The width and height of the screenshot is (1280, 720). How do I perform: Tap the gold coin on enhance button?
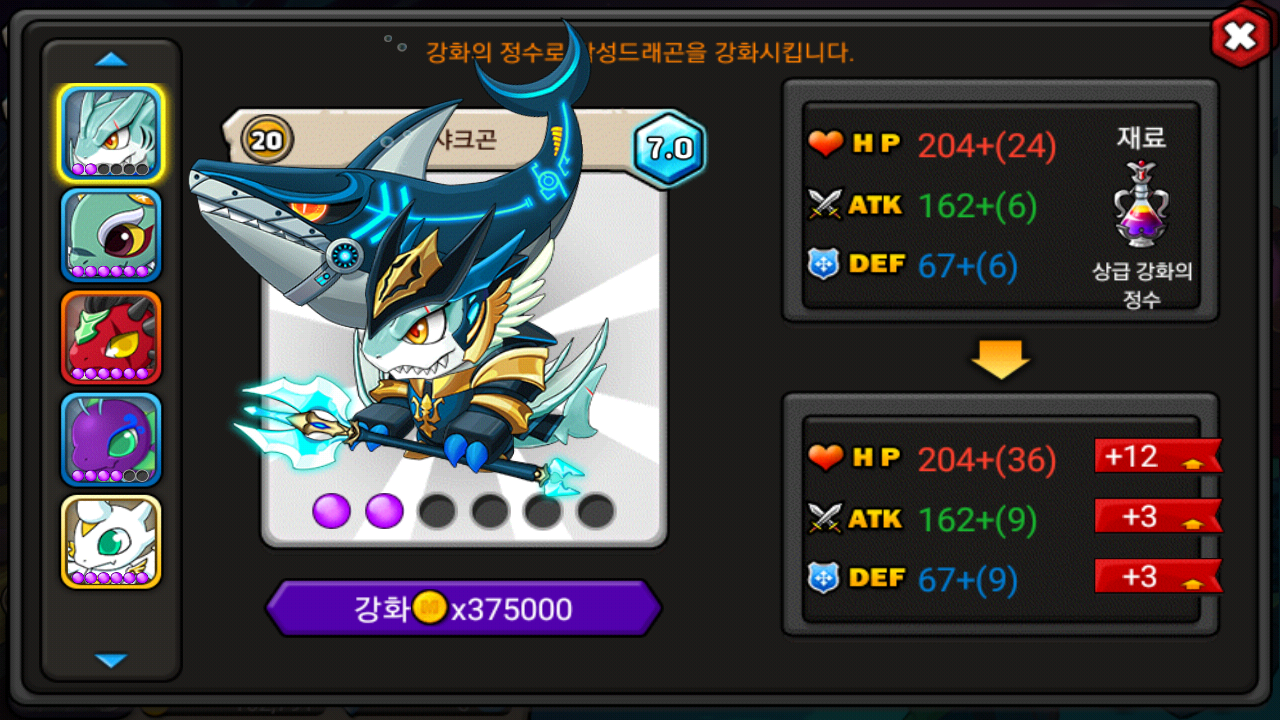(429, 608)
